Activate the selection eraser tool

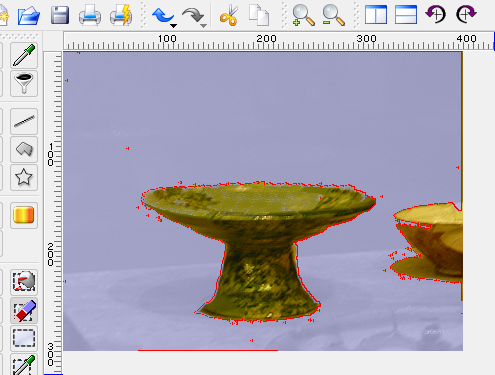[x=24, y=311]
